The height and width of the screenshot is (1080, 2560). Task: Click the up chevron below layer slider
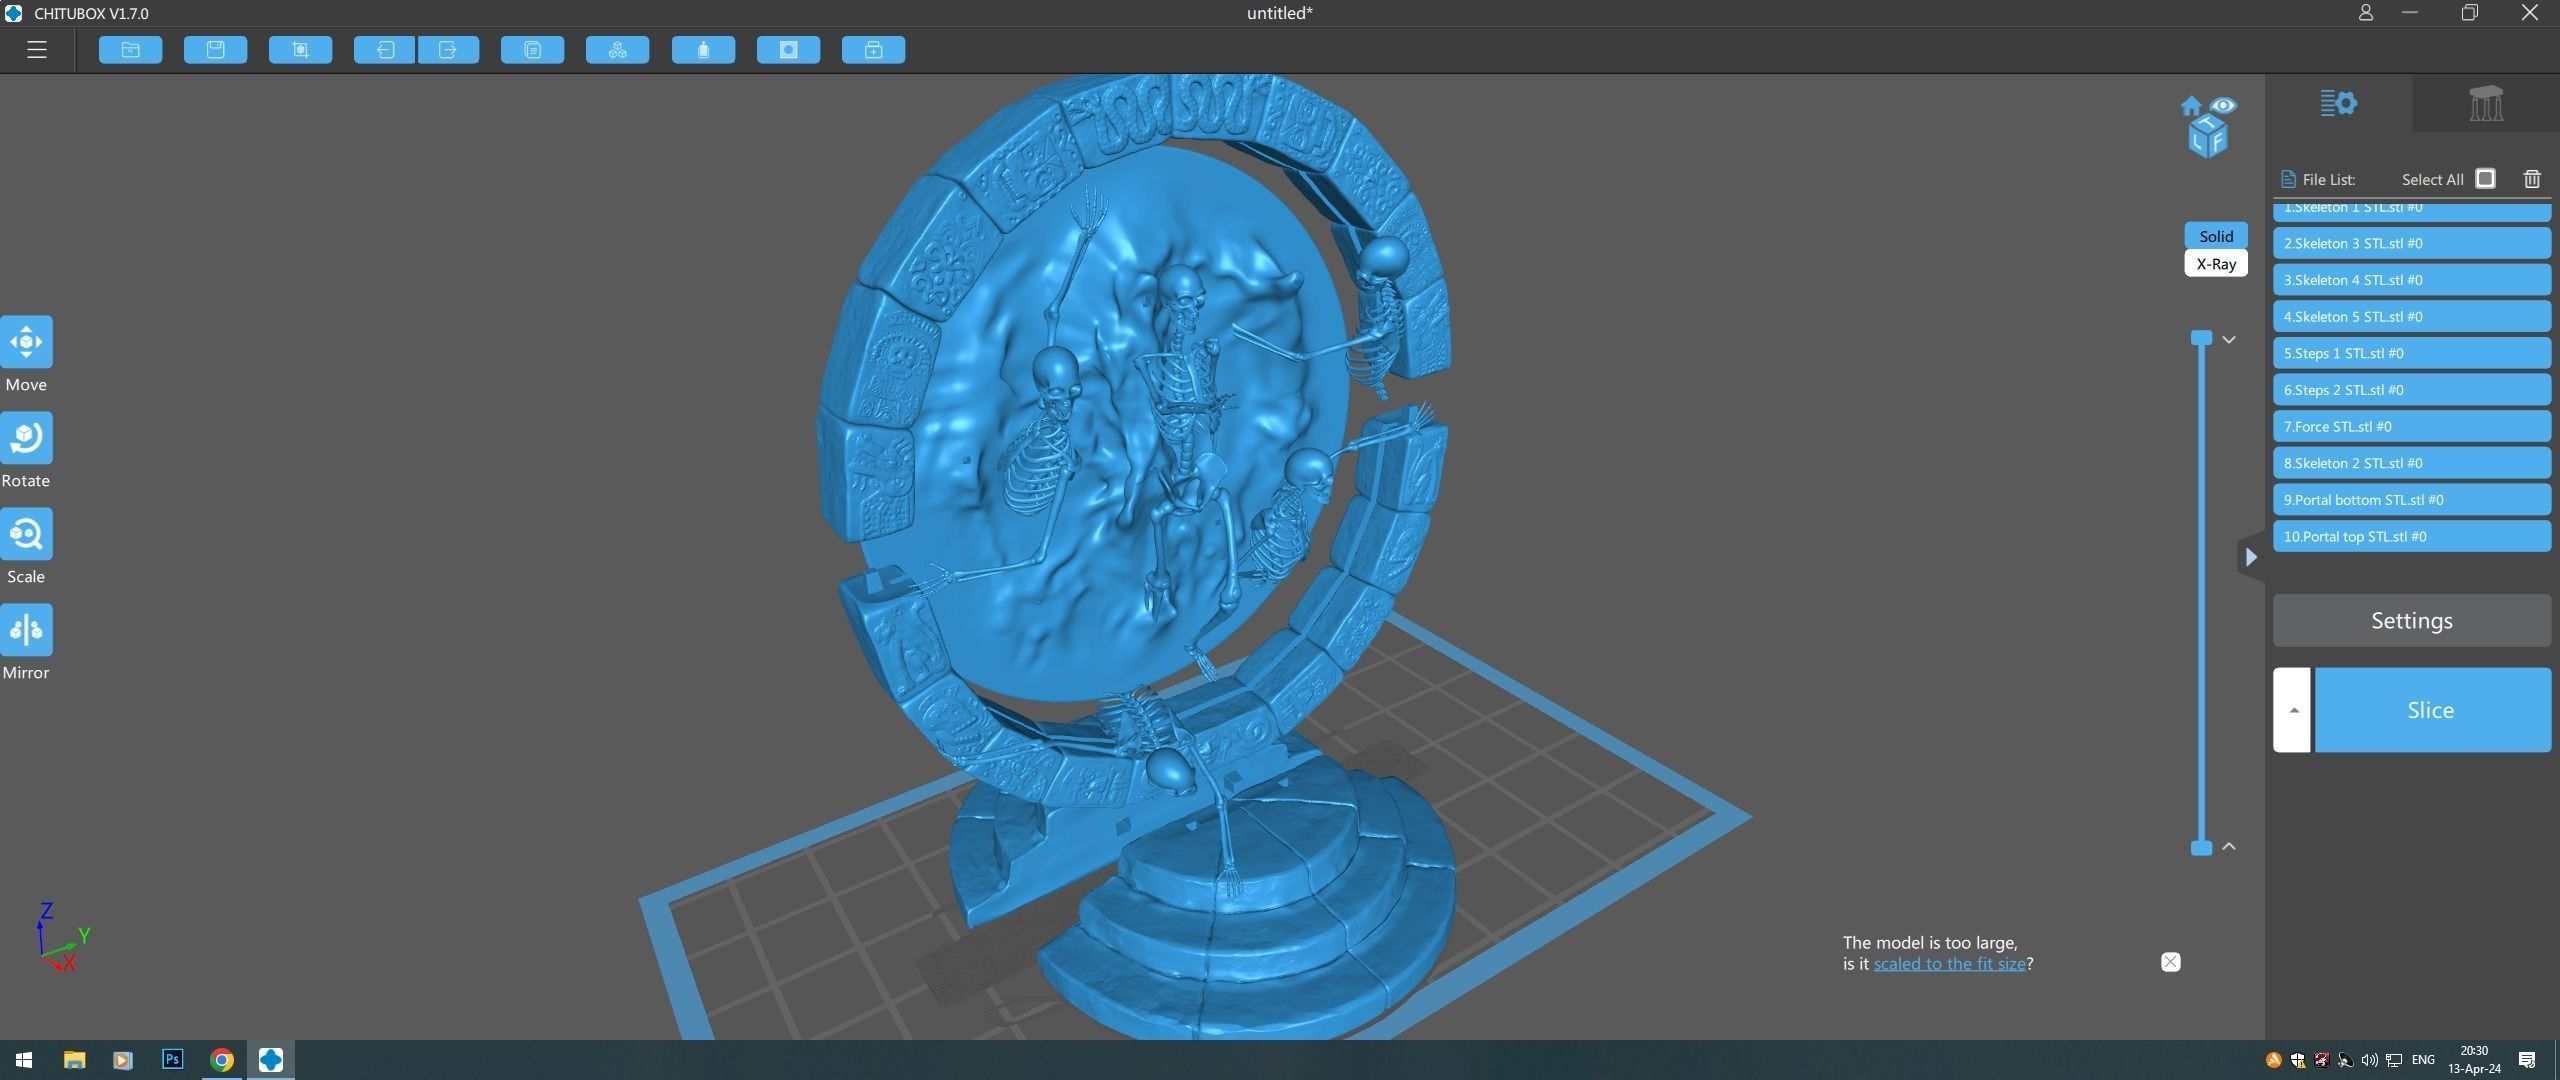click(x=2229, y=846)
